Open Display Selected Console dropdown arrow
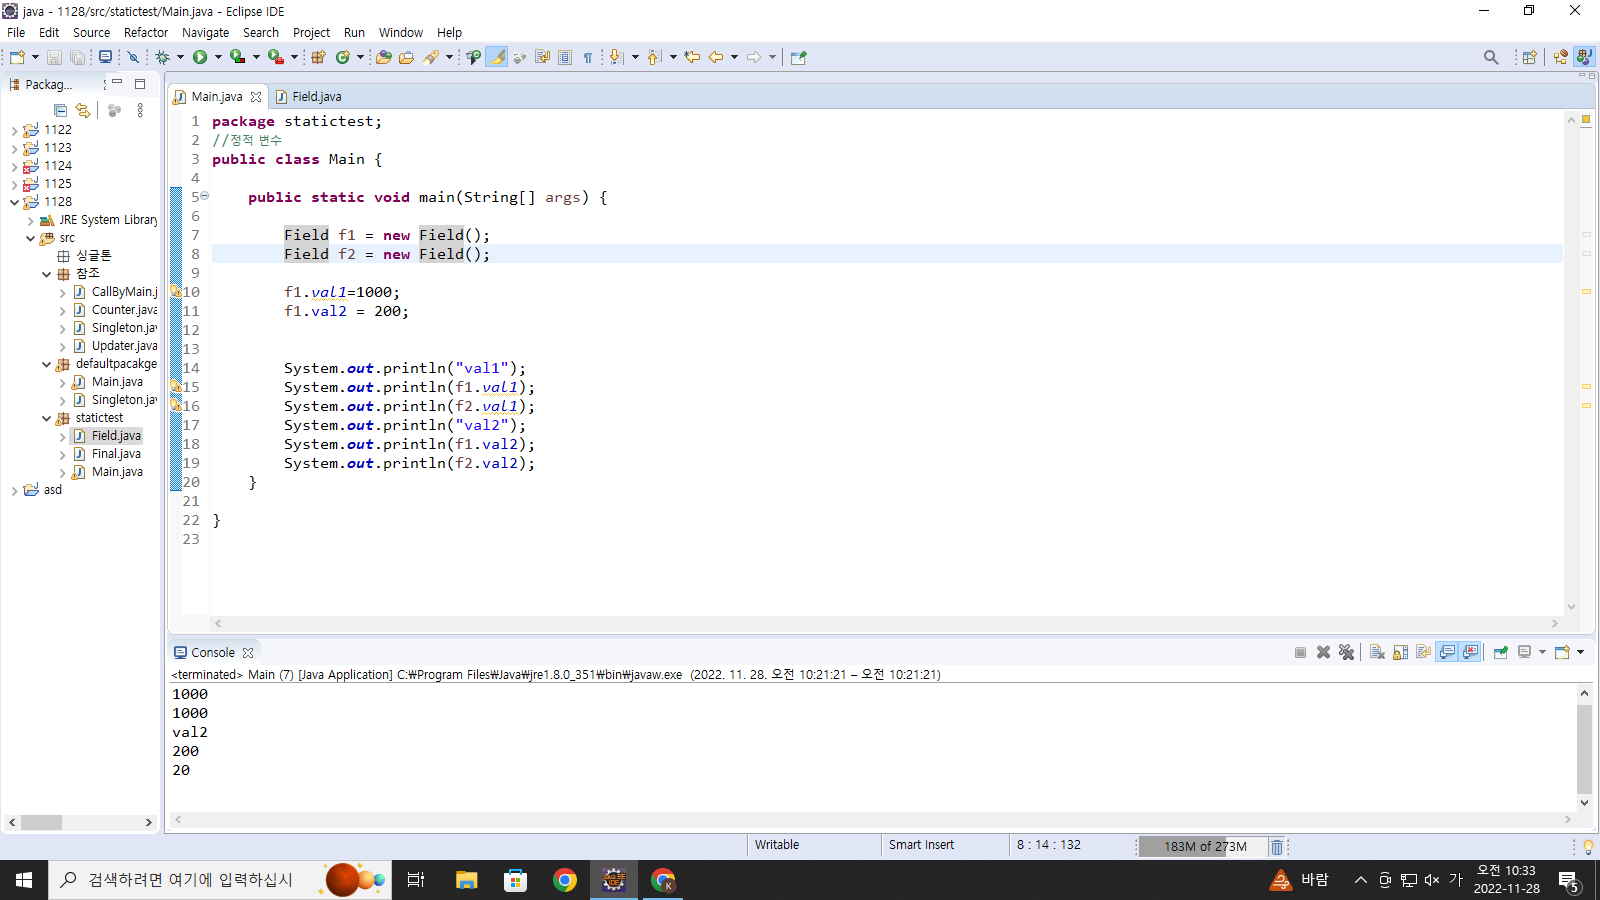Screen dimensions: 1600x900 click(x=1542, y=652)
